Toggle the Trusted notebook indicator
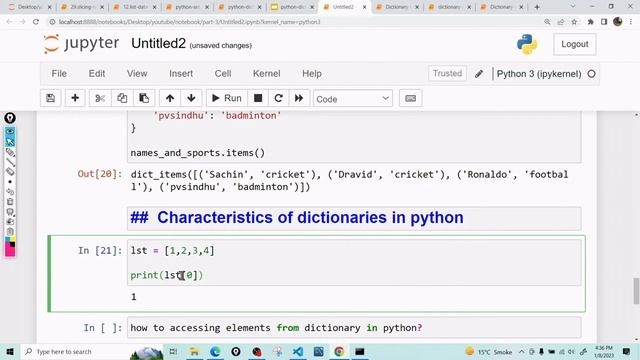Viewport: 640px width, 360px height. click(x=447, y=73)
